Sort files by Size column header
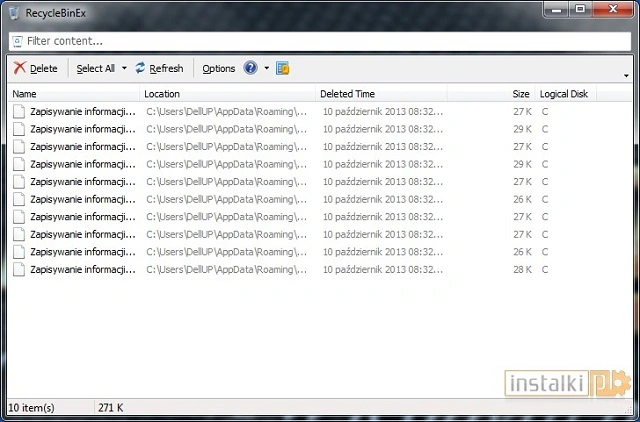The image size is (640, 422). tap(520, 93)
